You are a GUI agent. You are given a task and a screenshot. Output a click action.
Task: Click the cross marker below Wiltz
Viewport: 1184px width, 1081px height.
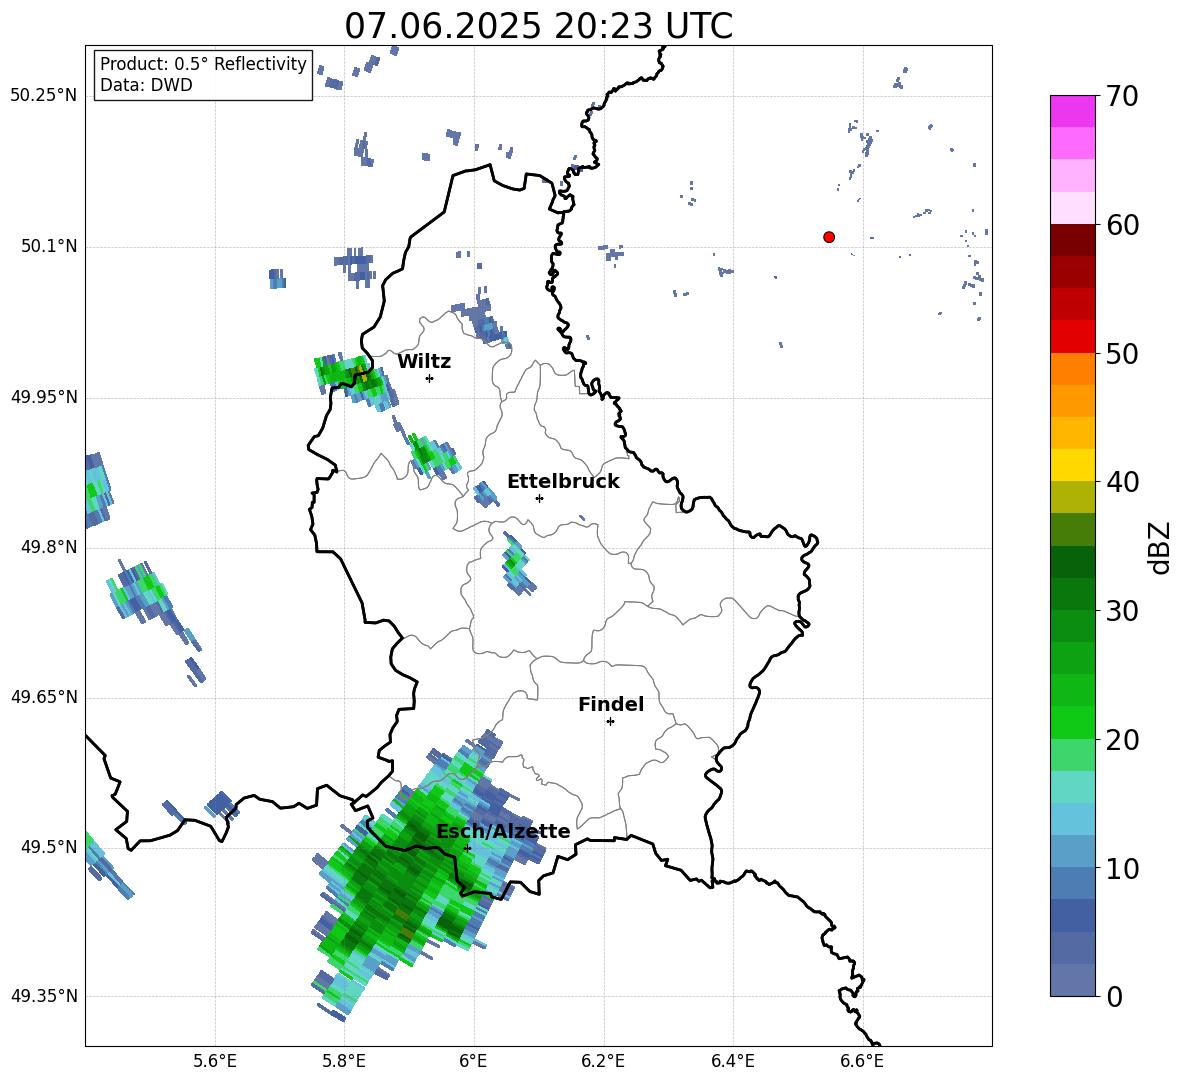[430, 378]
